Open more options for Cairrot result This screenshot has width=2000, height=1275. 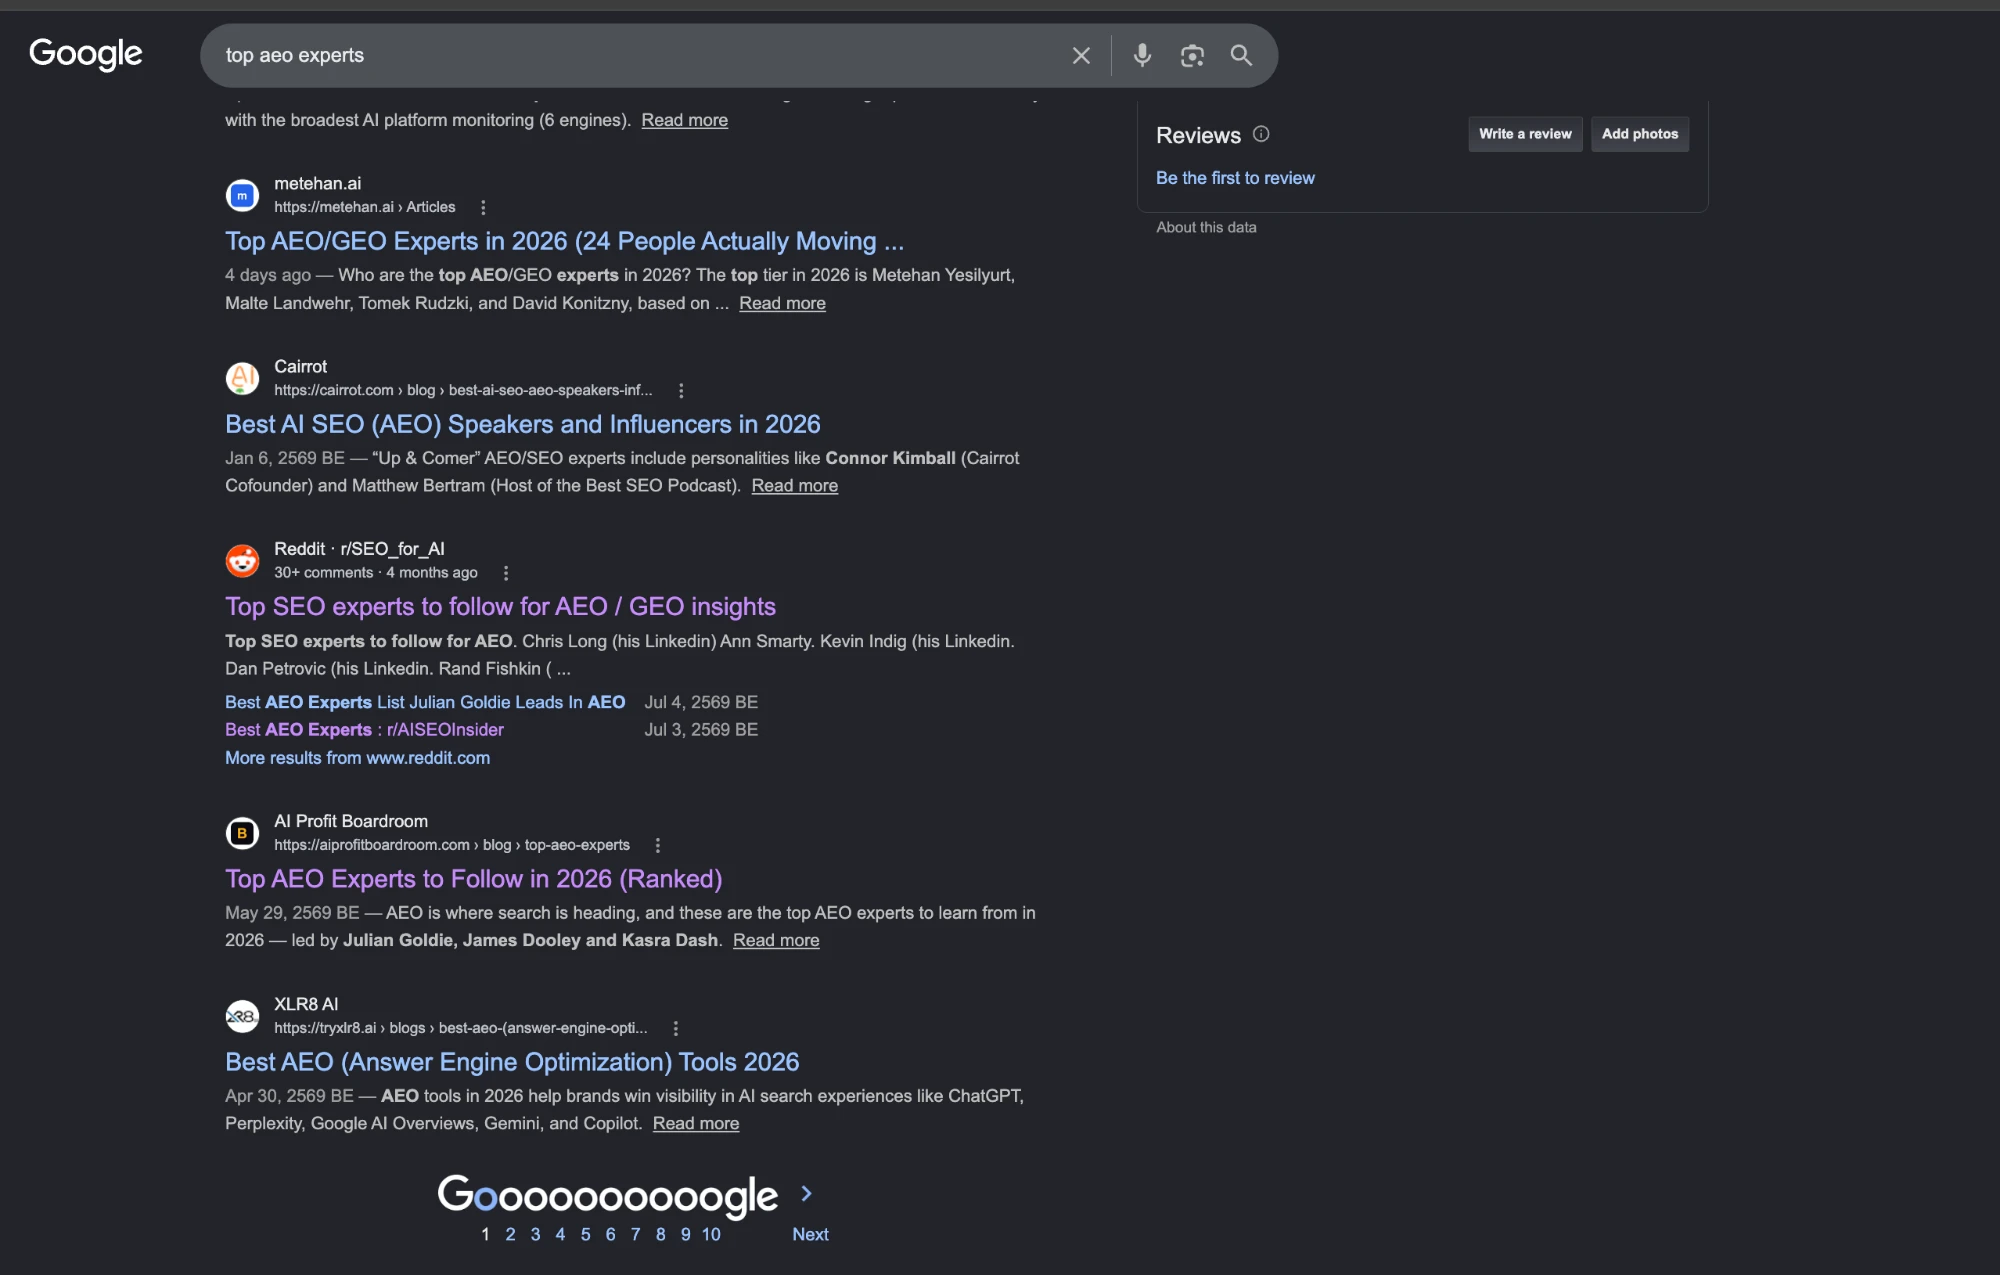coord(681,391)
